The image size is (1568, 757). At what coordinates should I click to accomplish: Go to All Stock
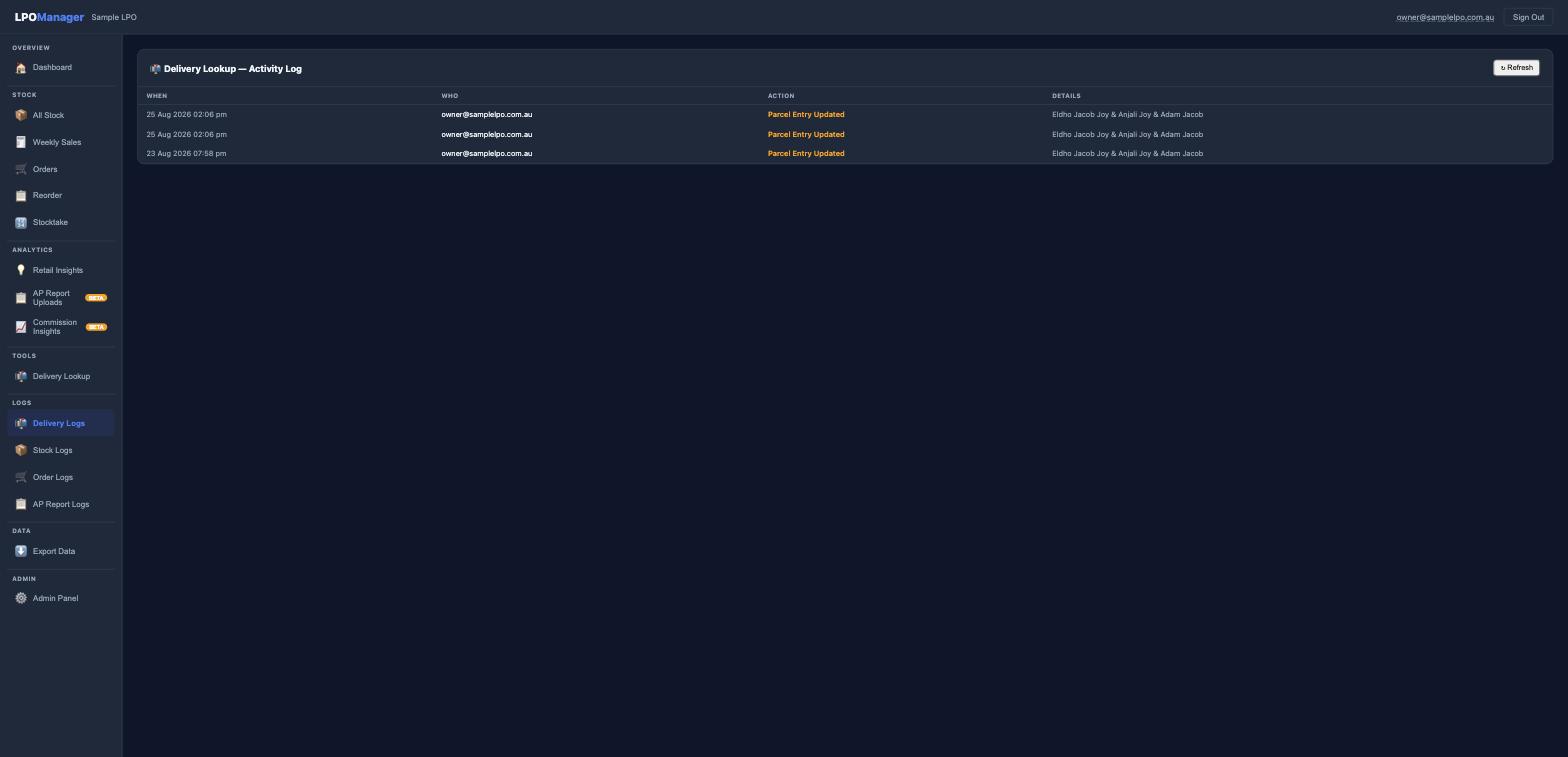pos(61,115)
